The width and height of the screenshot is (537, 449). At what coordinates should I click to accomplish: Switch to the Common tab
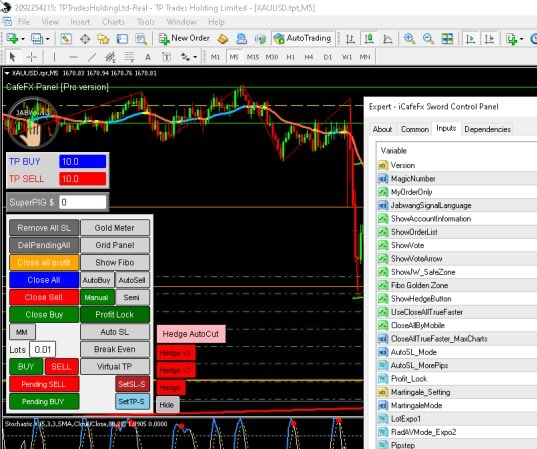tap(415, 129)
